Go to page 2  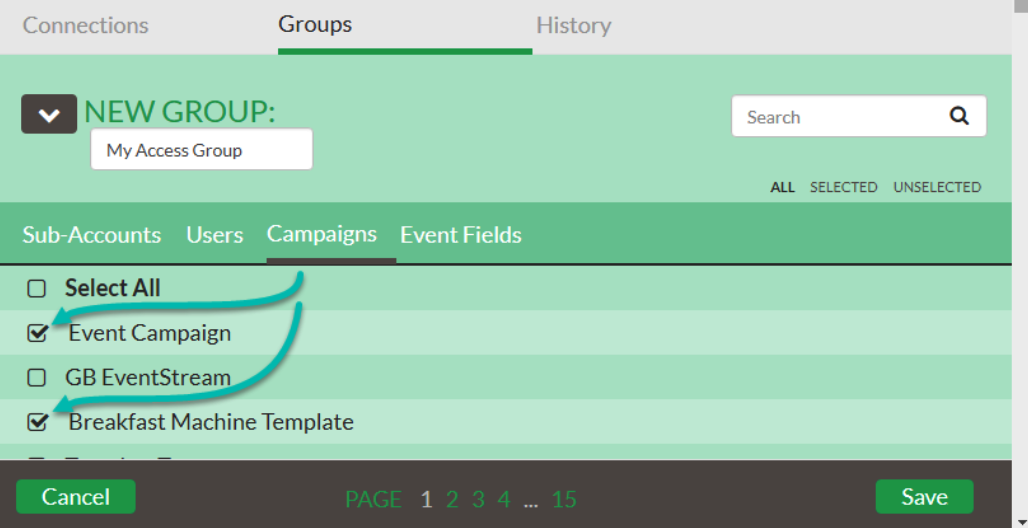coord(452,499)
